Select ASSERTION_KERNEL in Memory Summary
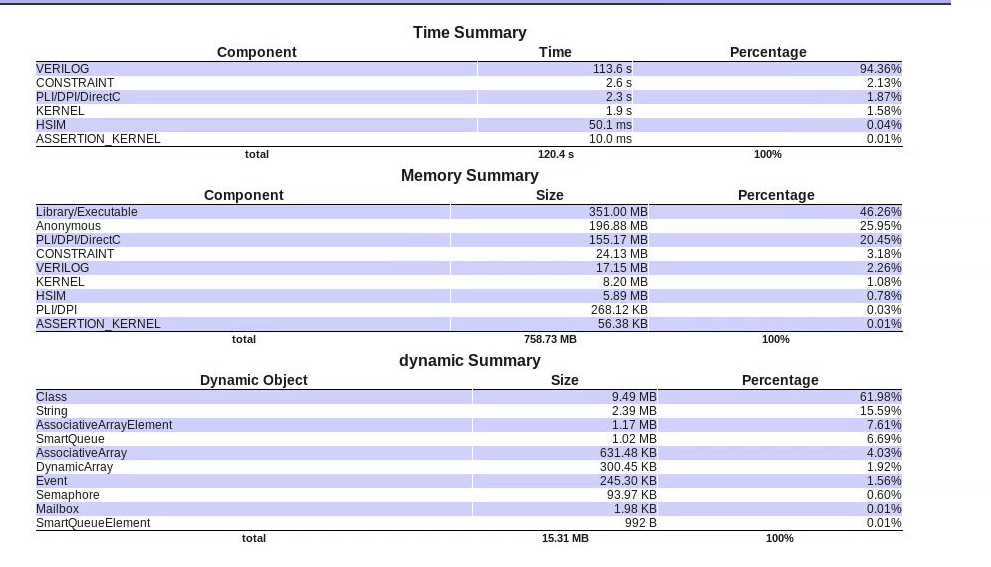 [98, 324]
